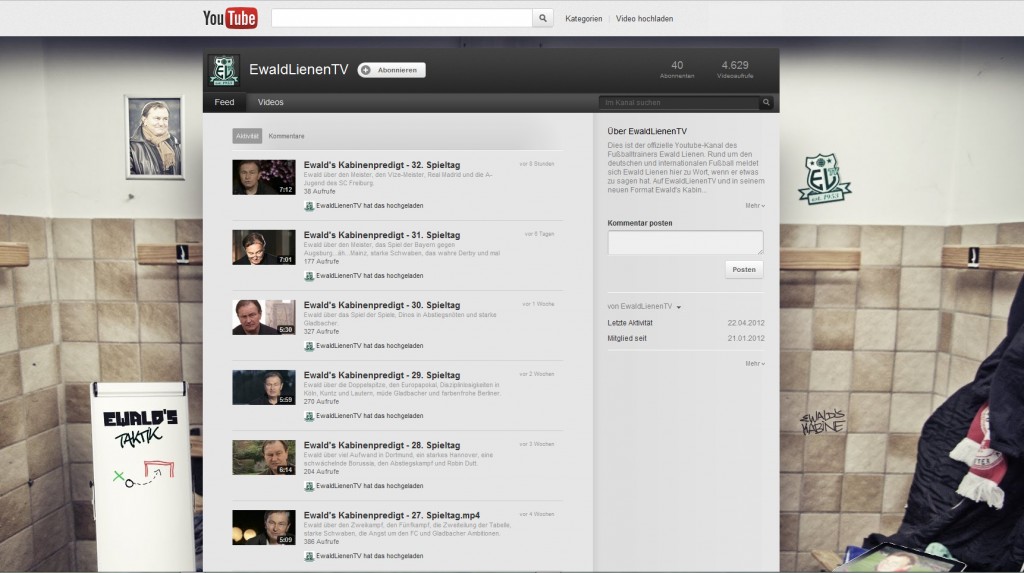Image resolution: width=1024 pixels, height=573 pixels.
Task: Click 'vor 1 Woche' timestamp
Action: point(538,304)
